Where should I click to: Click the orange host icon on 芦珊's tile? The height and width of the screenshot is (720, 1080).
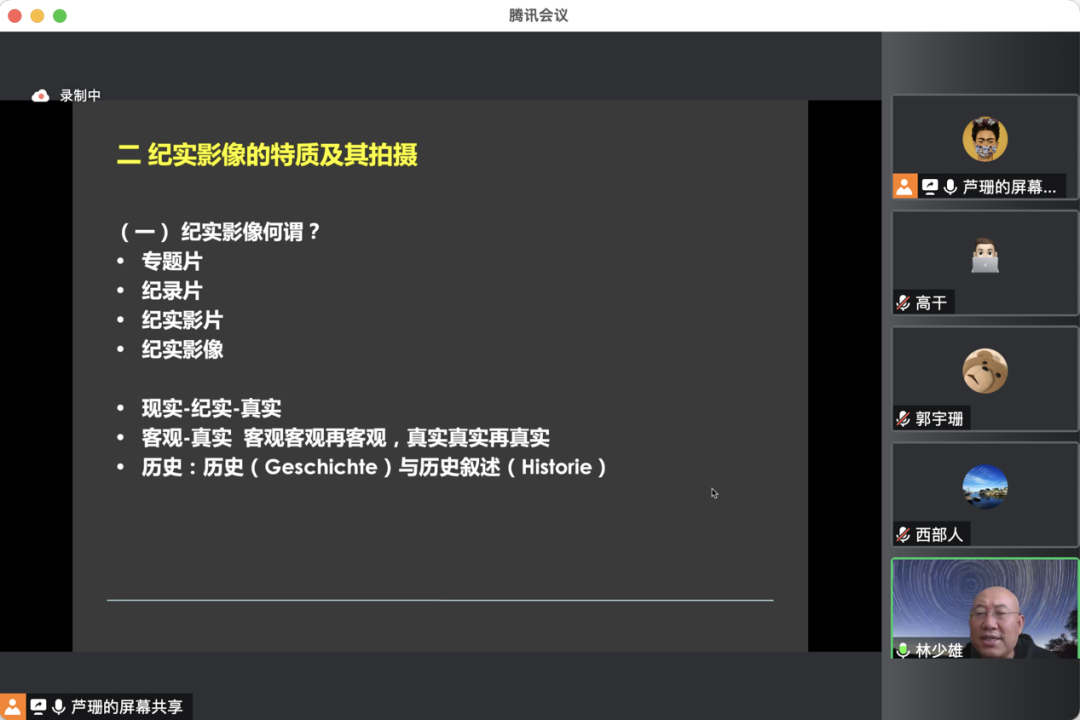coord(904,185)
